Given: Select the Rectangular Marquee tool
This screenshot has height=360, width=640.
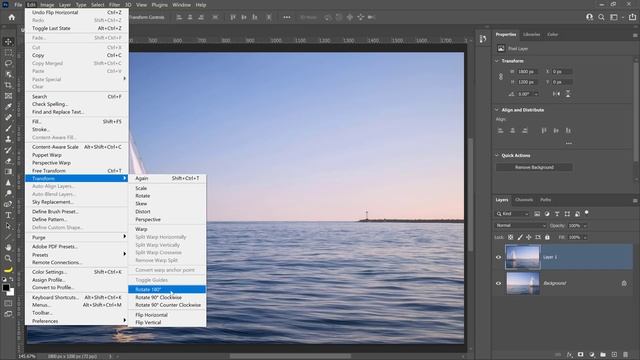Looking at the screenshot, I should [8, 53].
